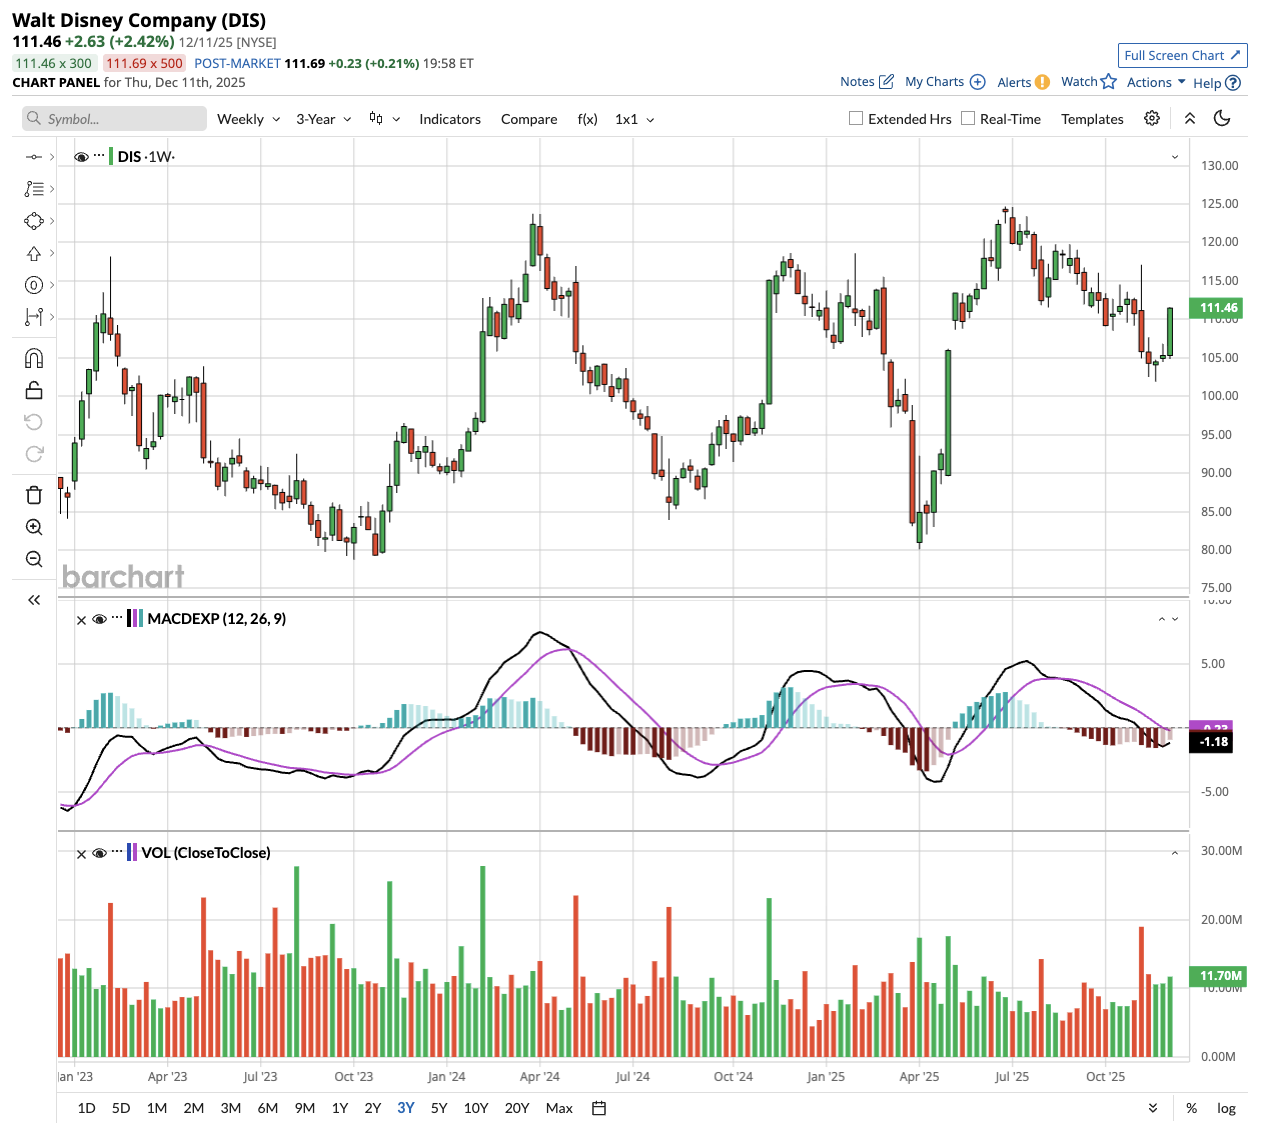The width and height of the screenshot is (1280, 1134).
Task: Enable the Extended Hrs checkbox
Action: [x=856, y=118]
